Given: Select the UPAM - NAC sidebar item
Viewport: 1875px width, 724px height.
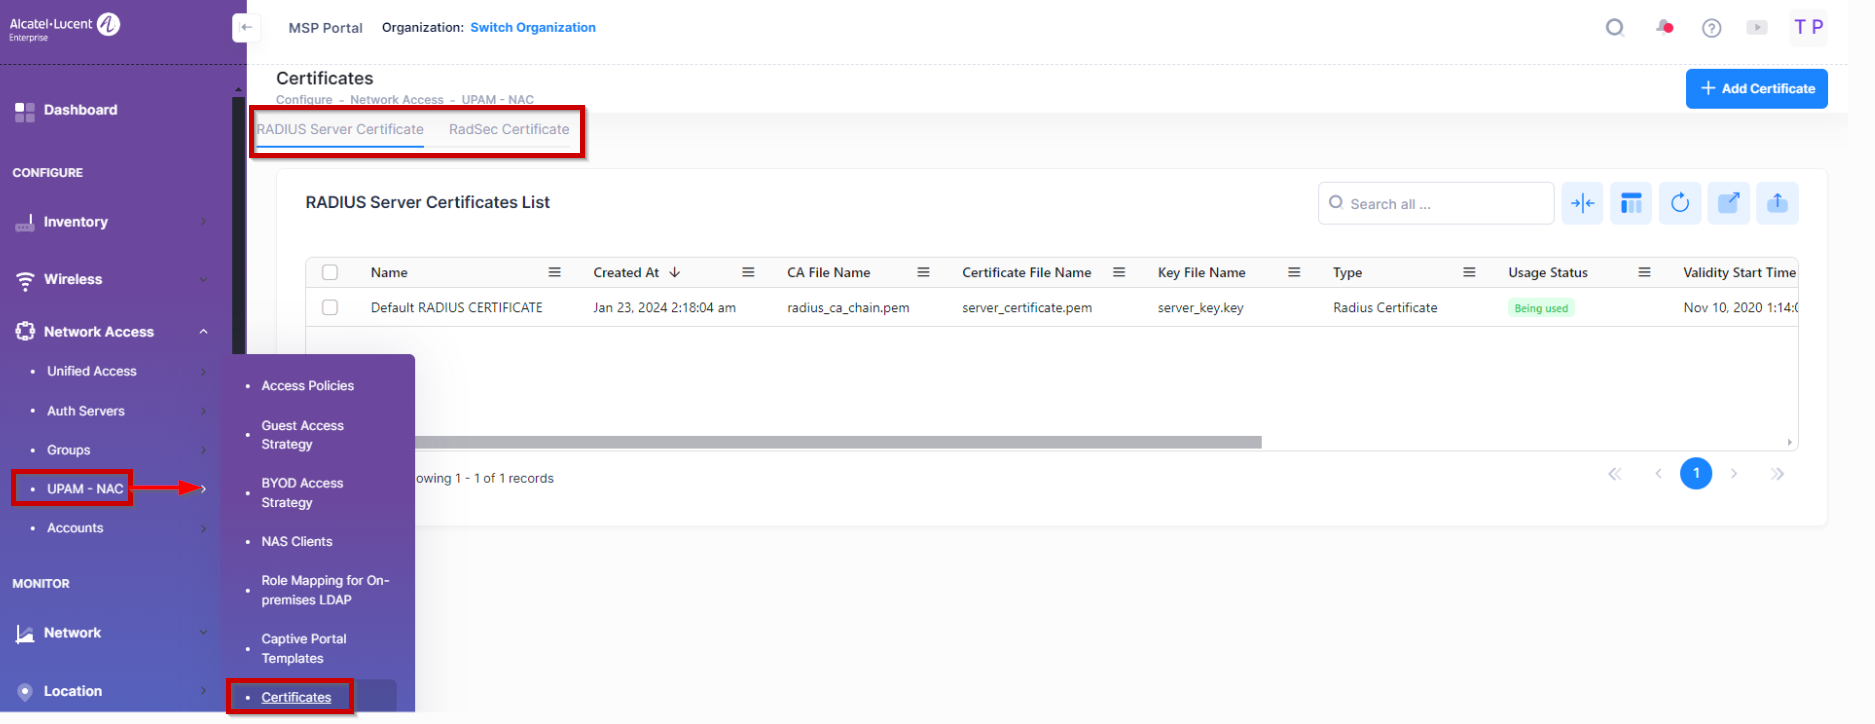Looking at the screenshot, I should coord(85,489).
